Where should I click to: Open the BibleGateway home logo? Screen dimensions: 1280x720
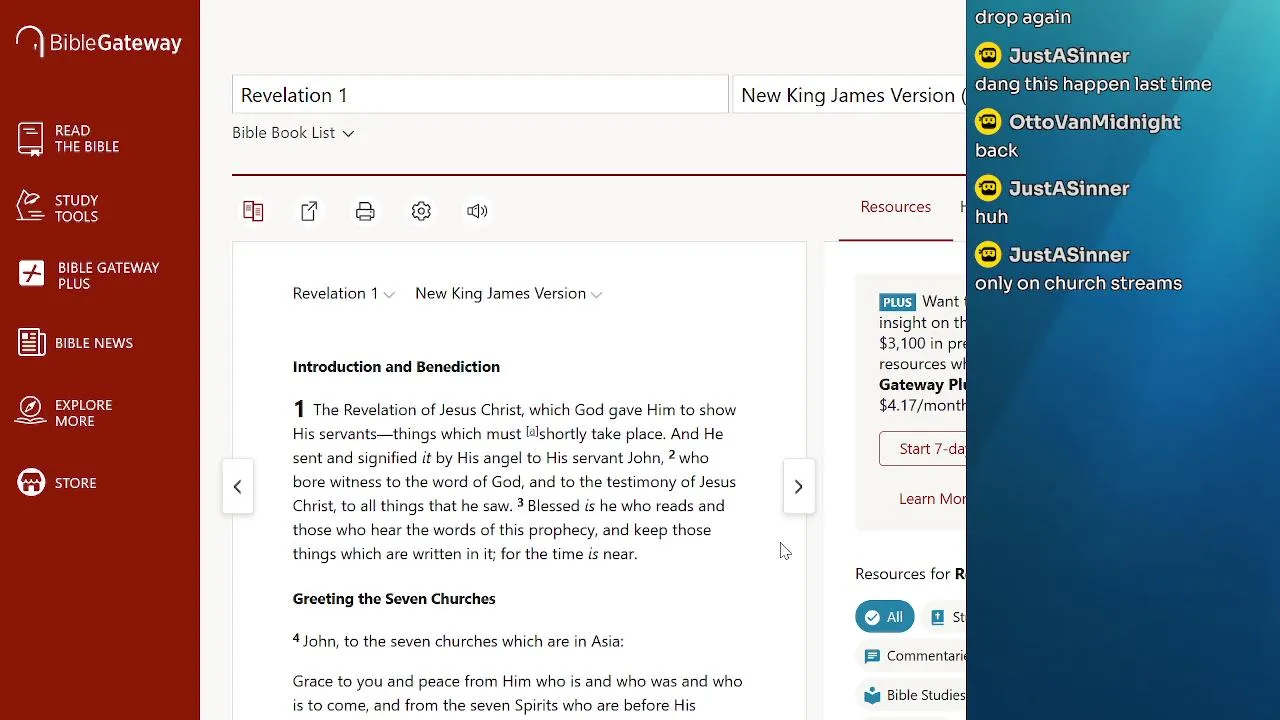click(x=99, y=42)
